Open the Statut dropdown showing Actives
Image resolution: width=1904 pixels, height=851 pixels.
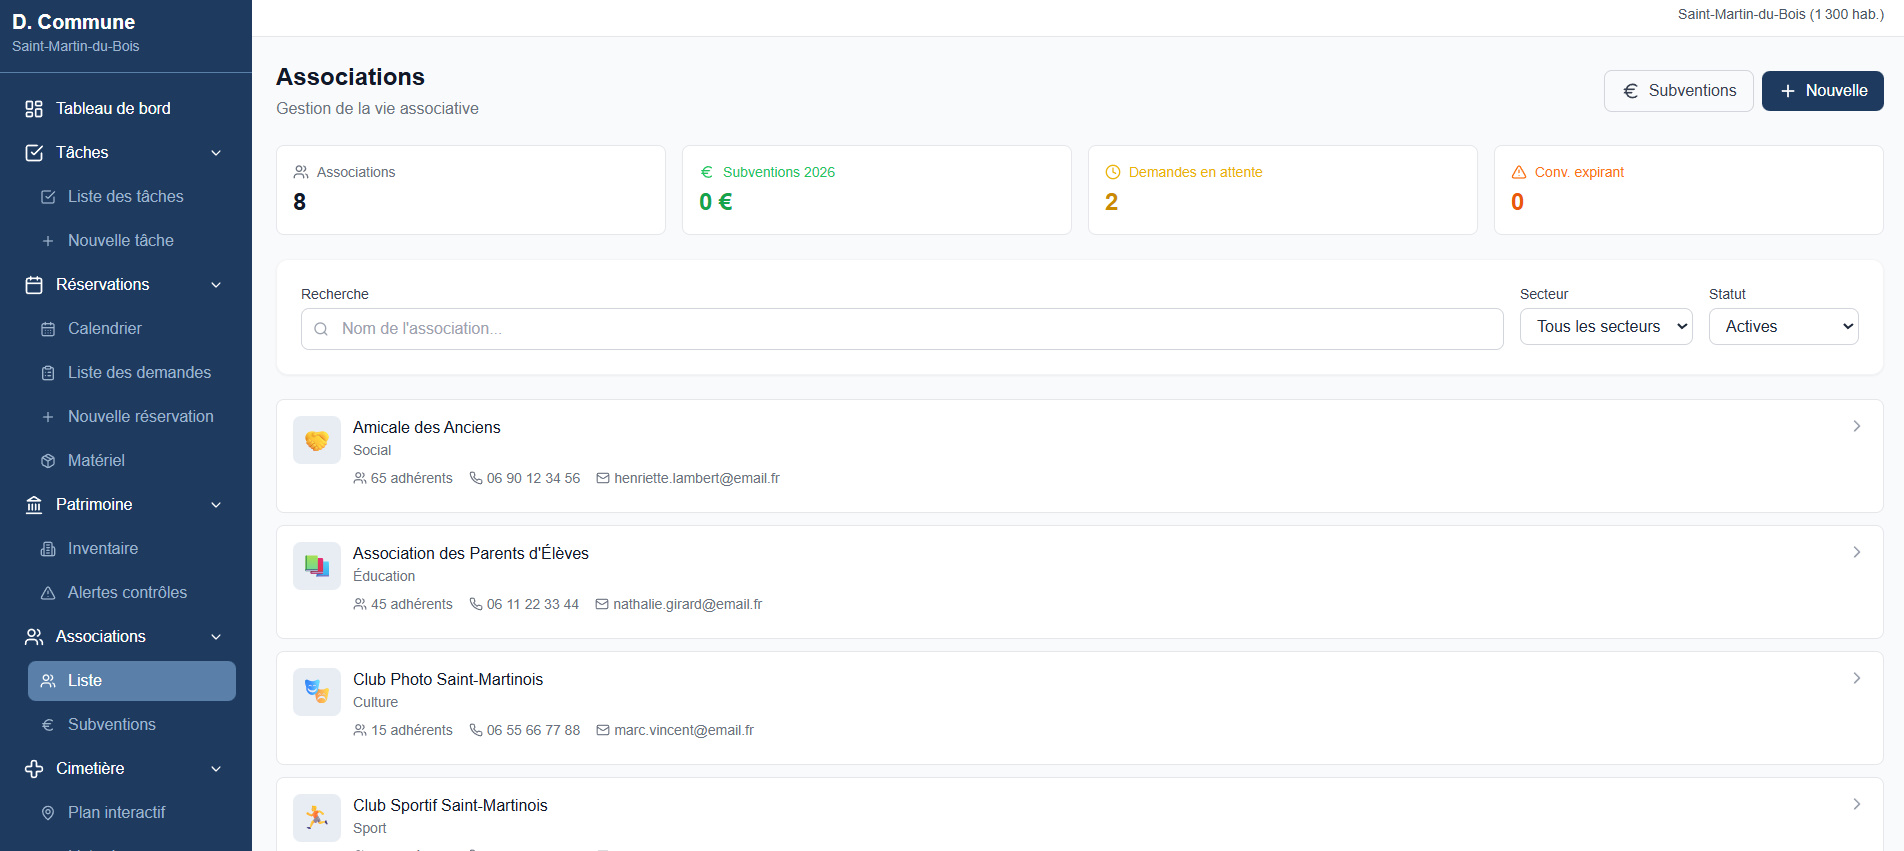pos(1783,327)
